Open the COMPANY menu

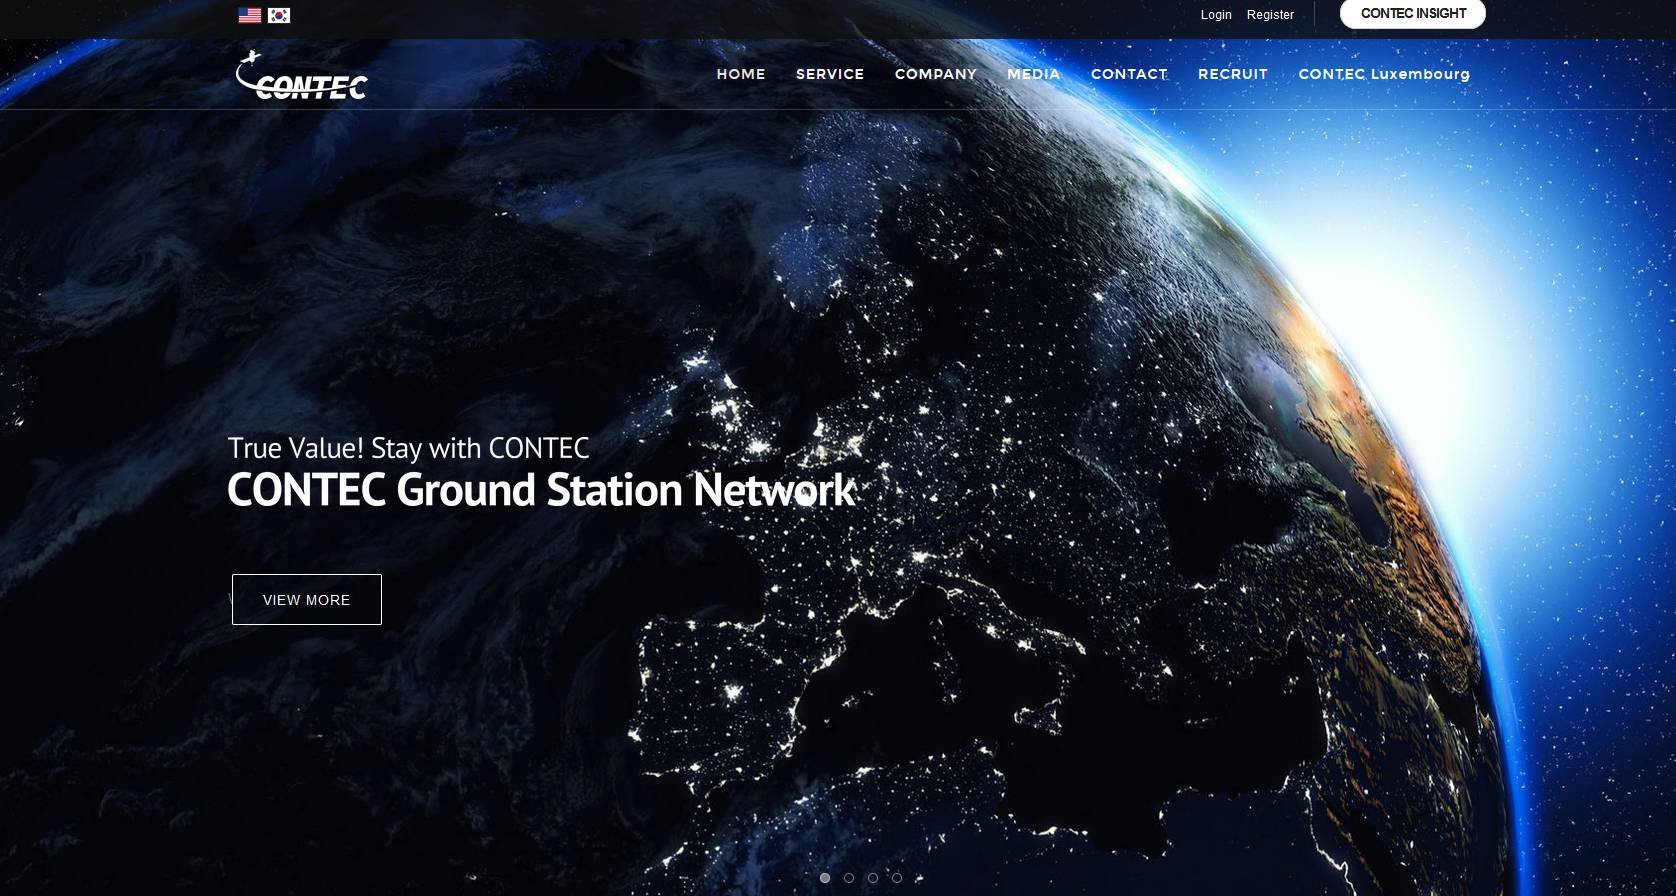936,74
